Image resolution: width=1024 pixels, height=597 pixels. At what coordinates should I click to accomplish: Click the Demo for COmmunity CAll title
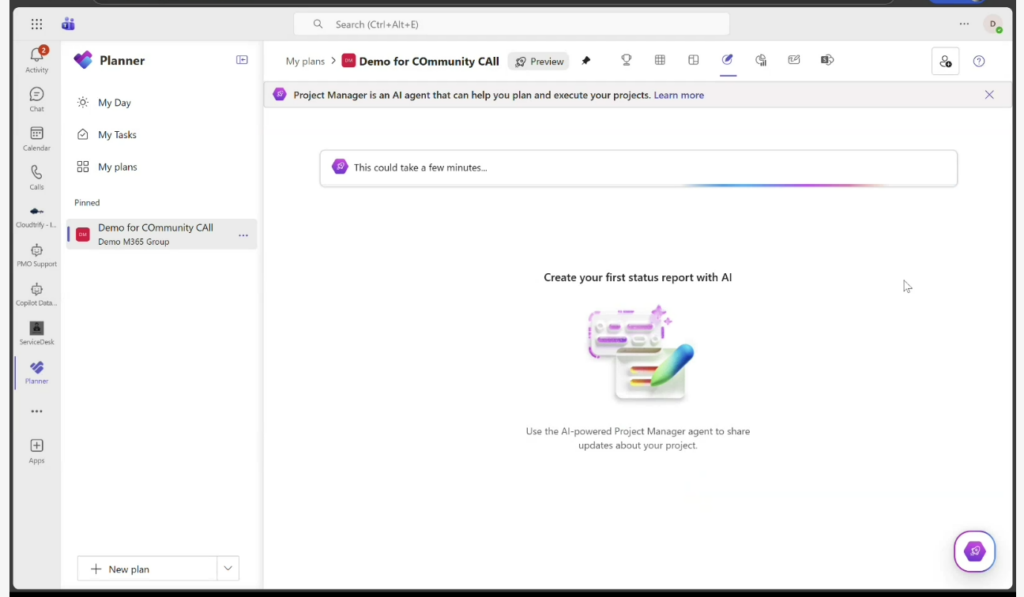[x=429, y=61]
